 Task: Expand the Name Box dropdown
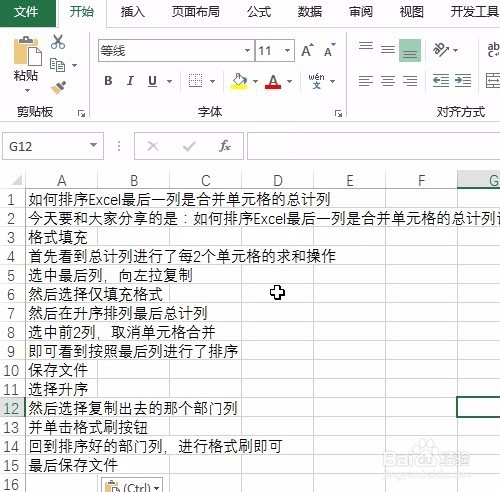[x=94, y=145]
